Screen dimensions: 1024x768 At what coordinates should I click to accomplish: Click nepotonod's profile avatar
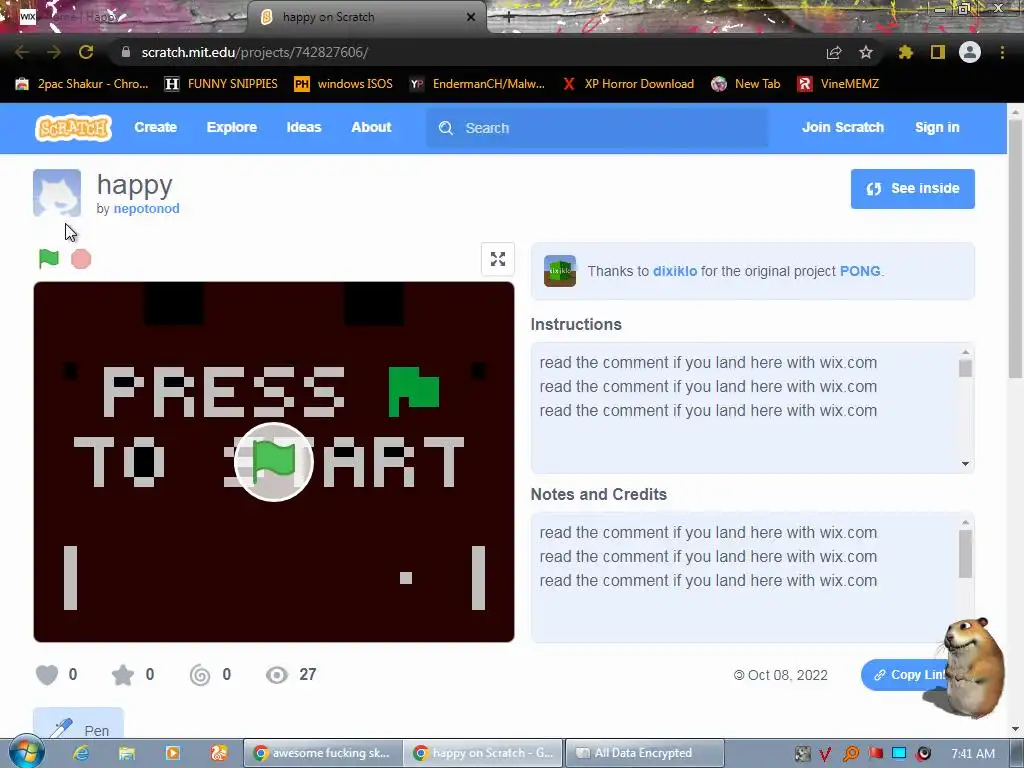[57, 193]
